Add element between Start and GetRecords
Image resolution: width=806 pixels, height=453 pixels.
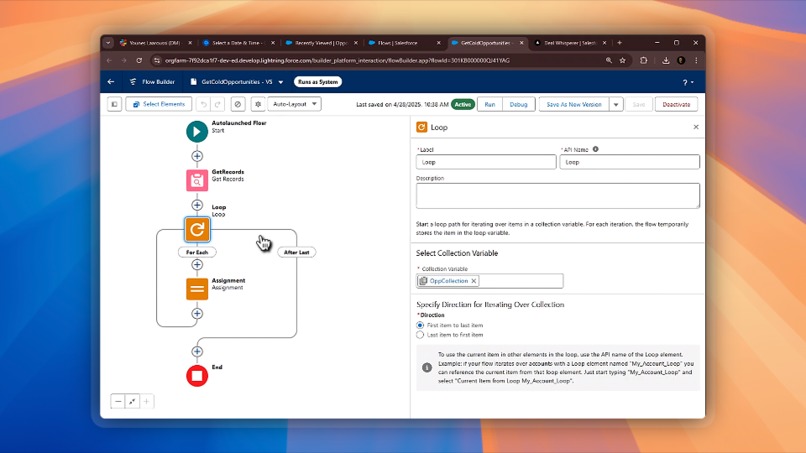(x=197, y=156)
